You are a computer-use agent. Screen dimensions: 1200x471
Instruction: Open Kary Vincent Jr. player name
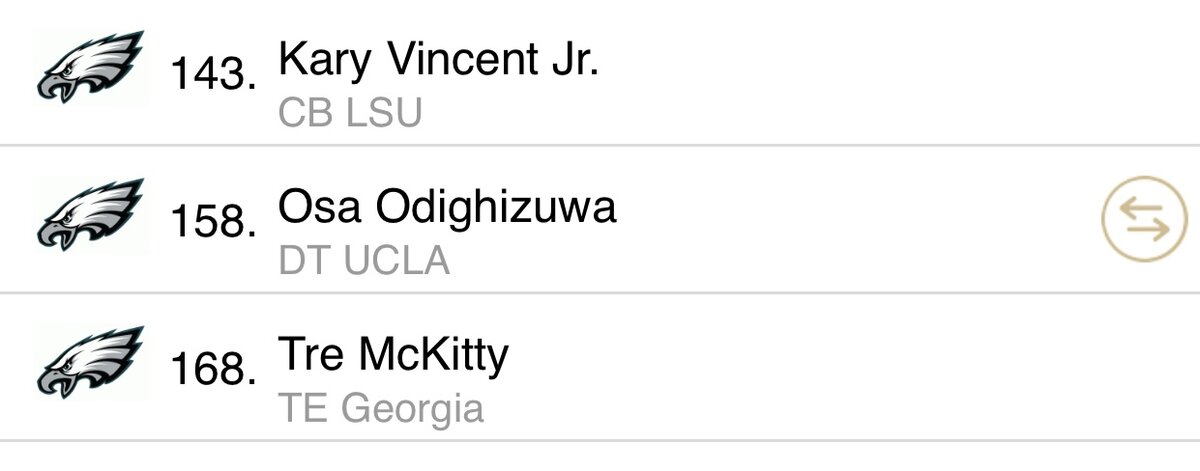pyautogui.click(x=438, y=61)
